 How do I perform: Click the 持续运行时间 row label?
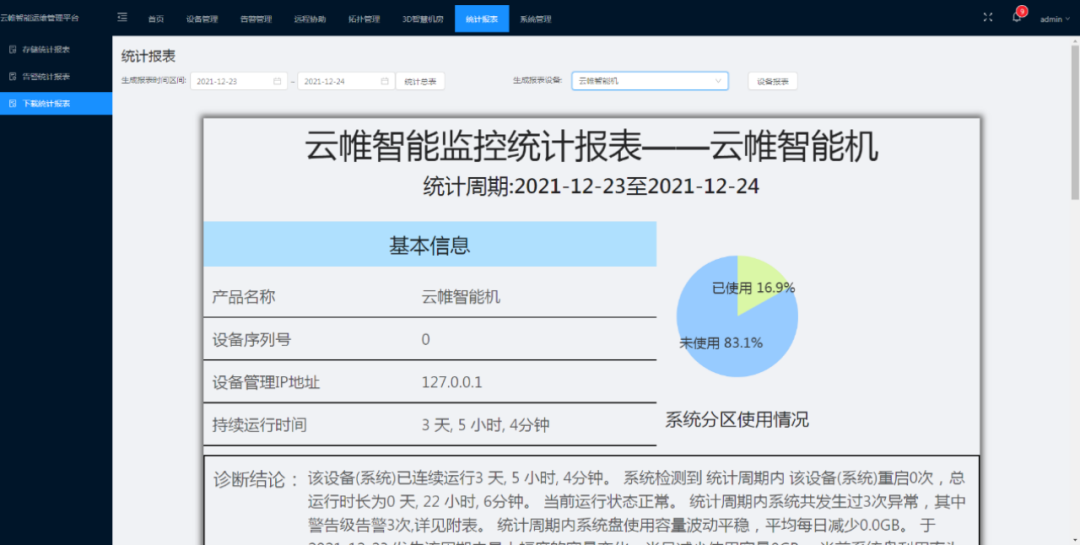click(259, 425)
